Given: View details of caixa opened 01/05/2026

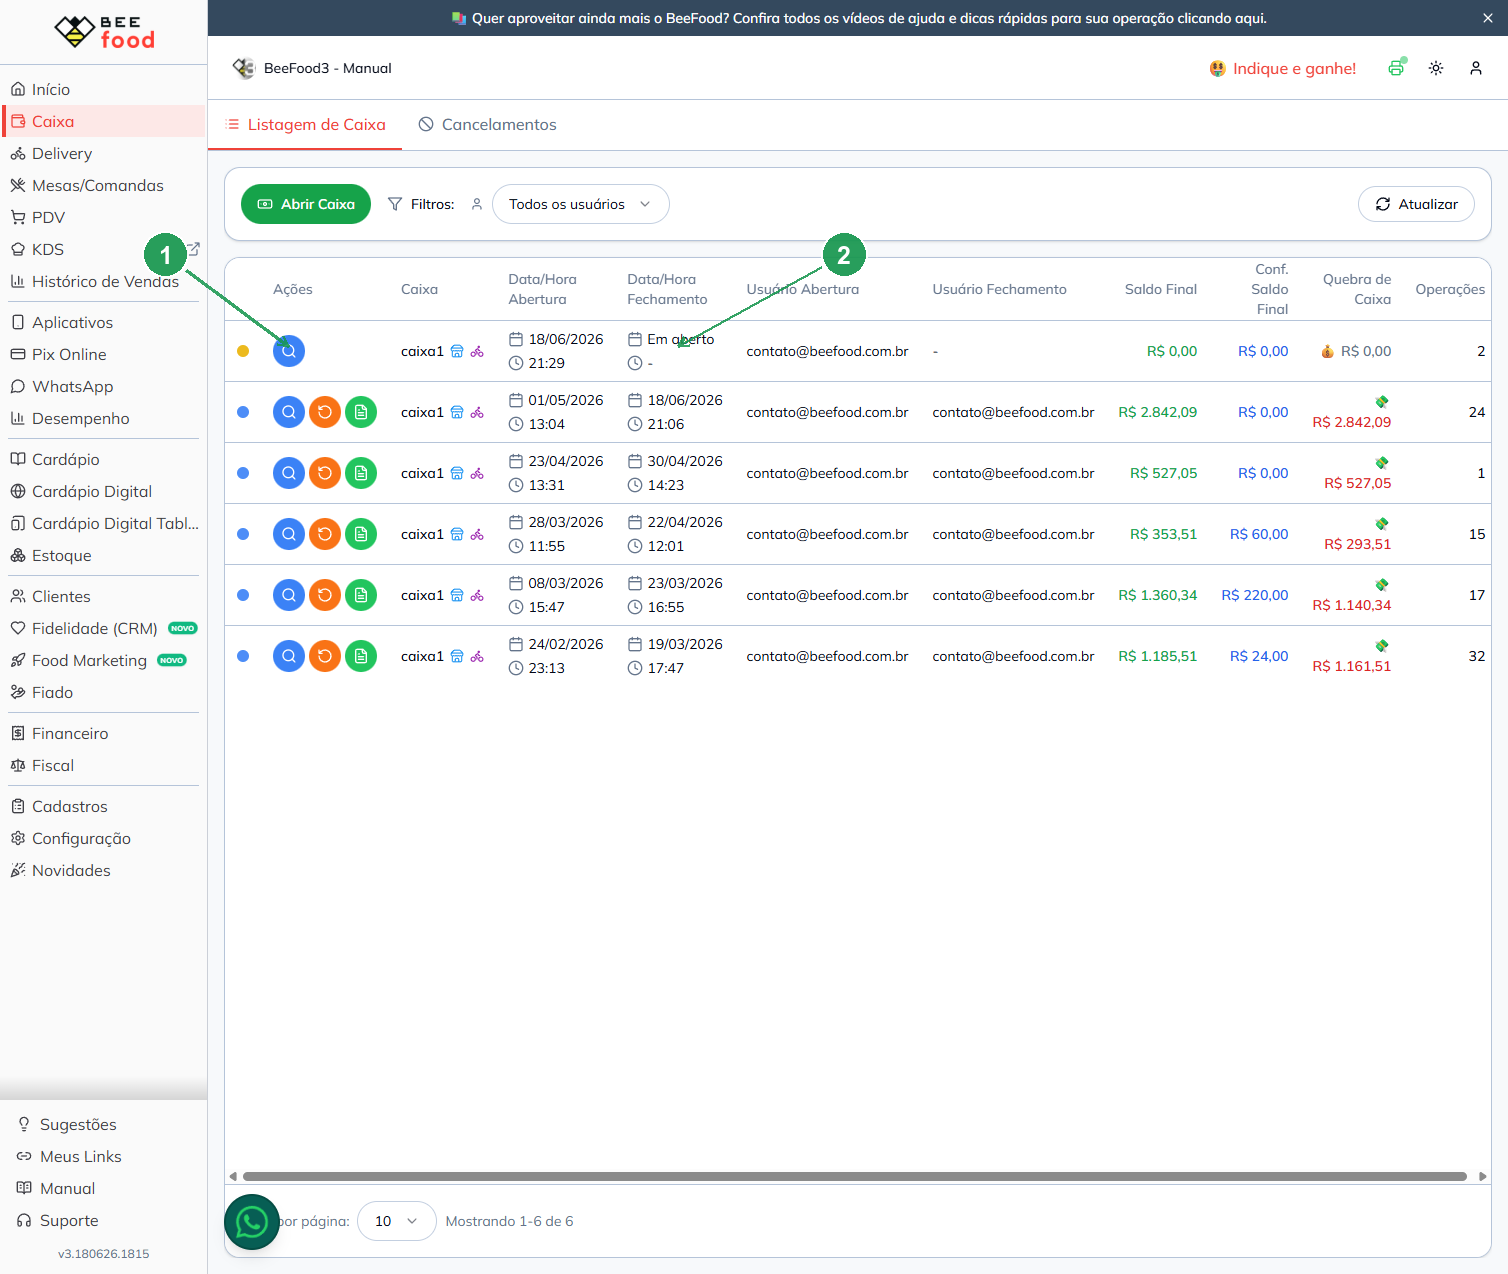Looking at the screenshot, I should pyautogui.click(x=289, y=412).
